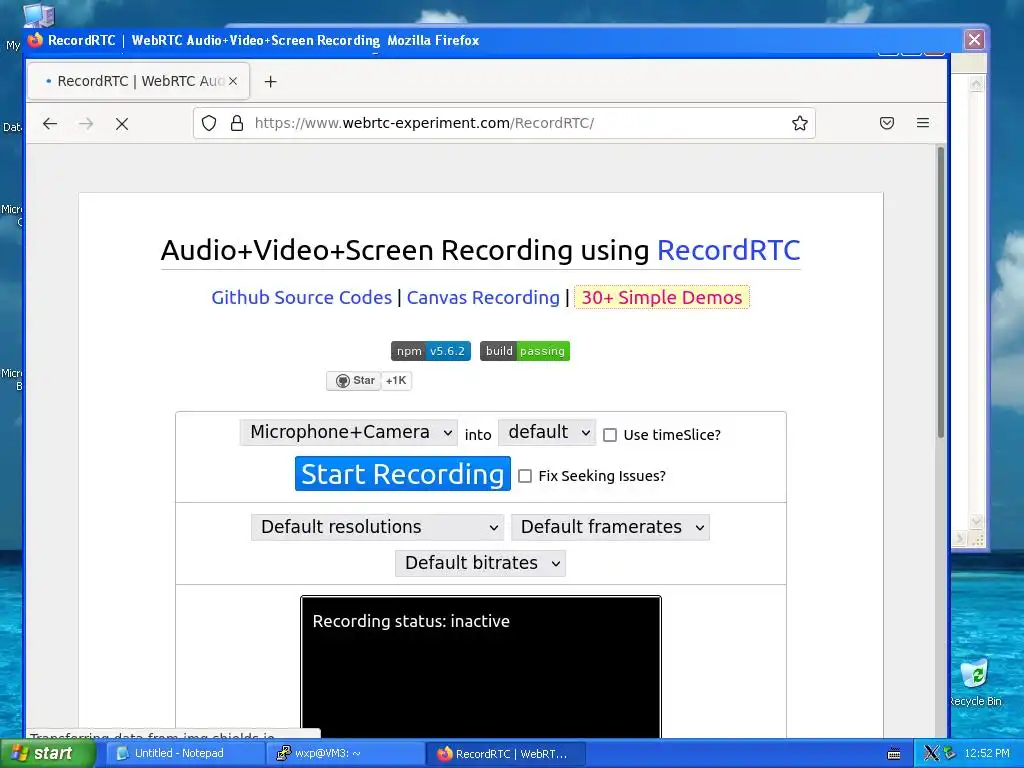Open Firefox hamburger menu

coord(923,123)
